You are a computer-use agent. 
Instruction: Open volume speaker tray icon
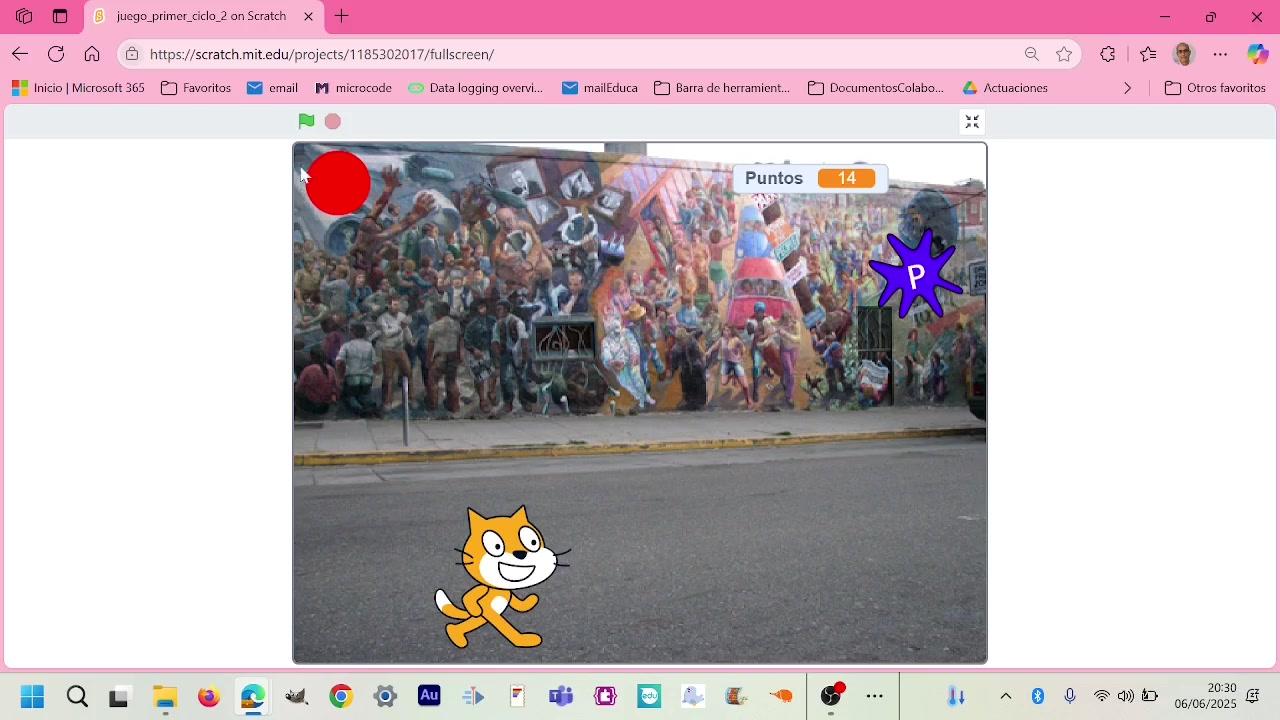(1126, 696)
